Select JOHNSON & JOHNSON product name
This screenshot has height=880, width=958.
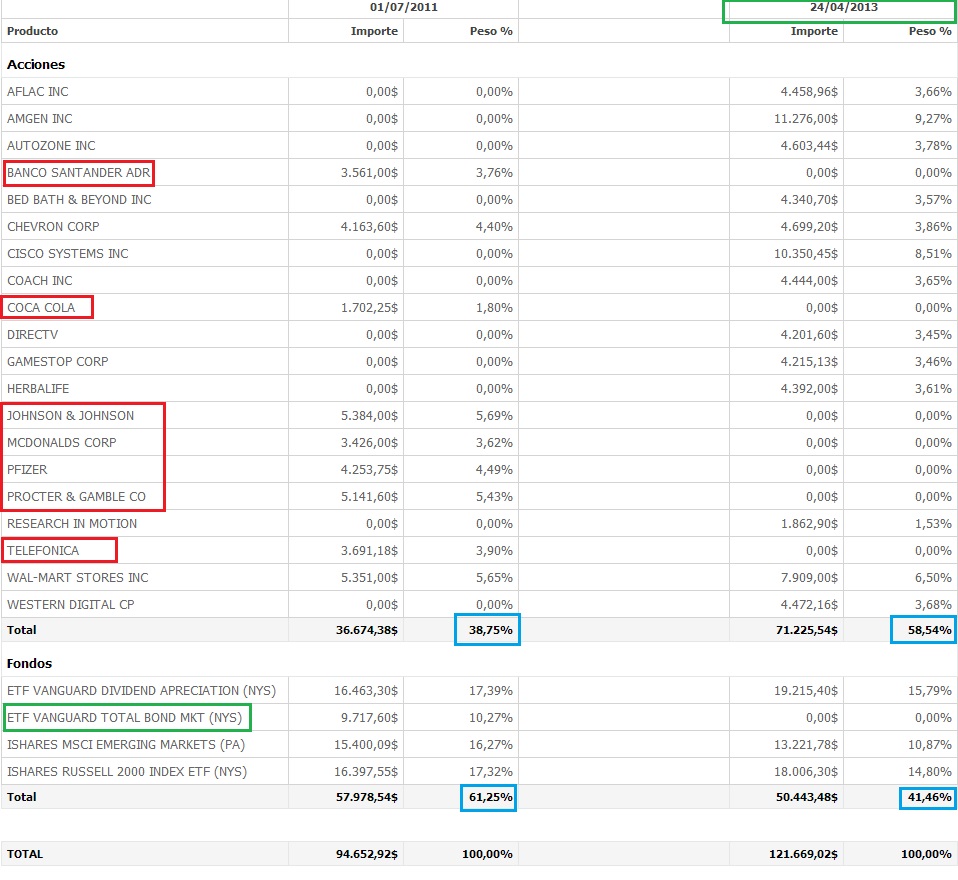click(70, 416)
